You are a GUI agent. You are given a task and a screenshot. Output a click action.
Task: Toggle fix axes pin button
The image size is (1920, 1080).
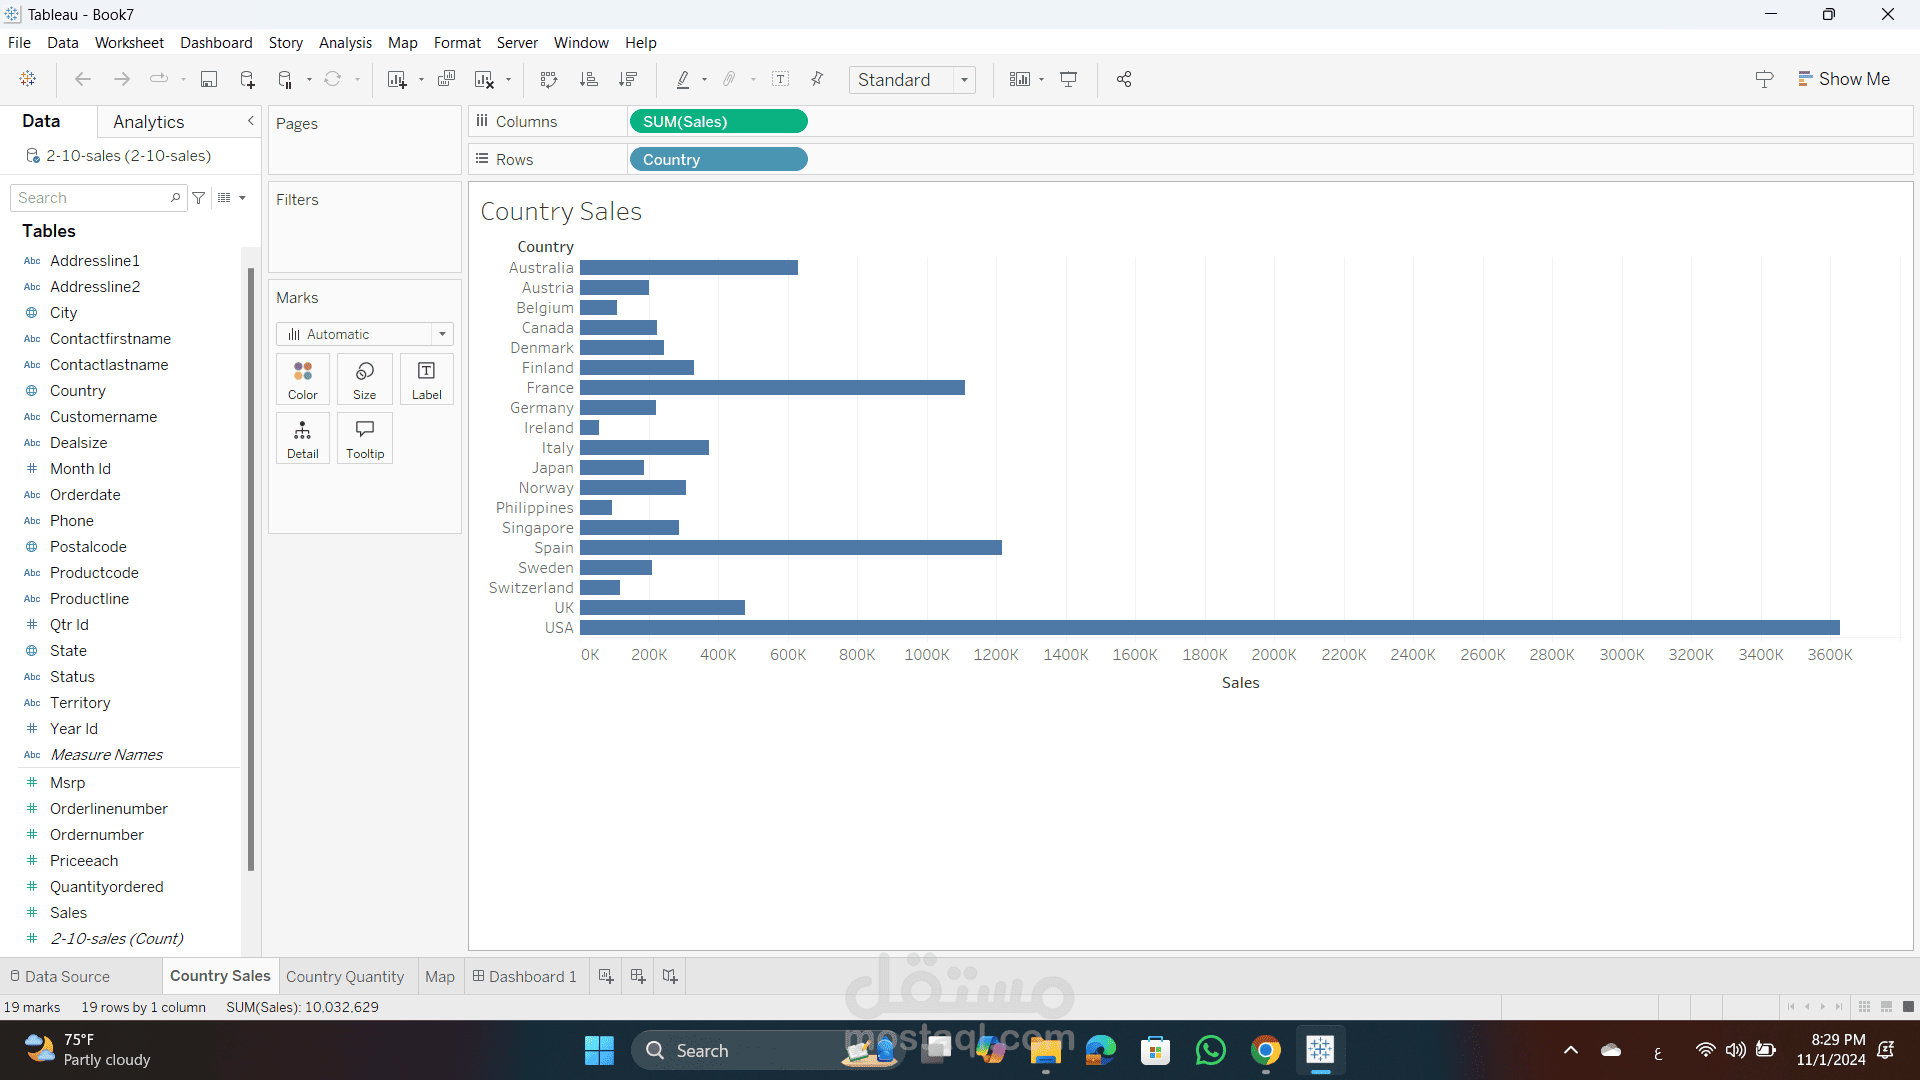click(817, 79)
